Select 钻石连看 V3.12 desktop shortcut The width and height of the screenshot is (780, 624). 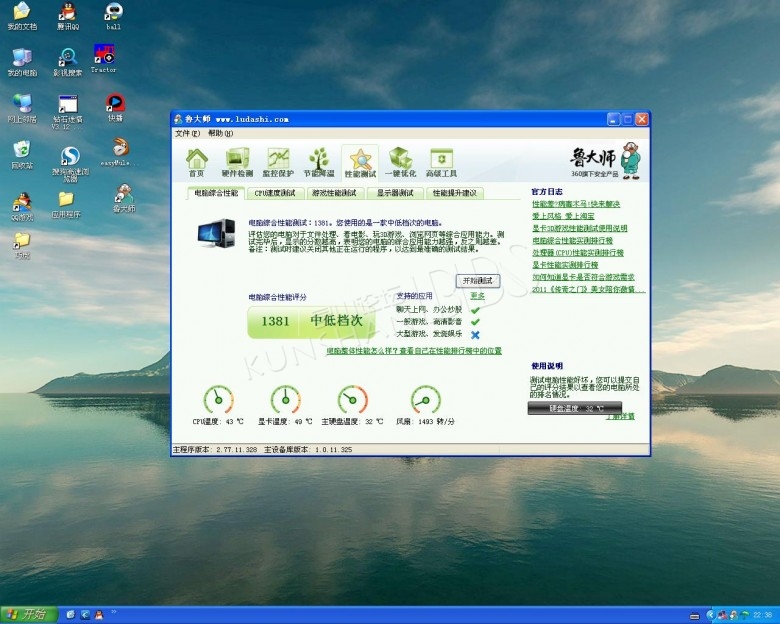[x=68, y=112]
